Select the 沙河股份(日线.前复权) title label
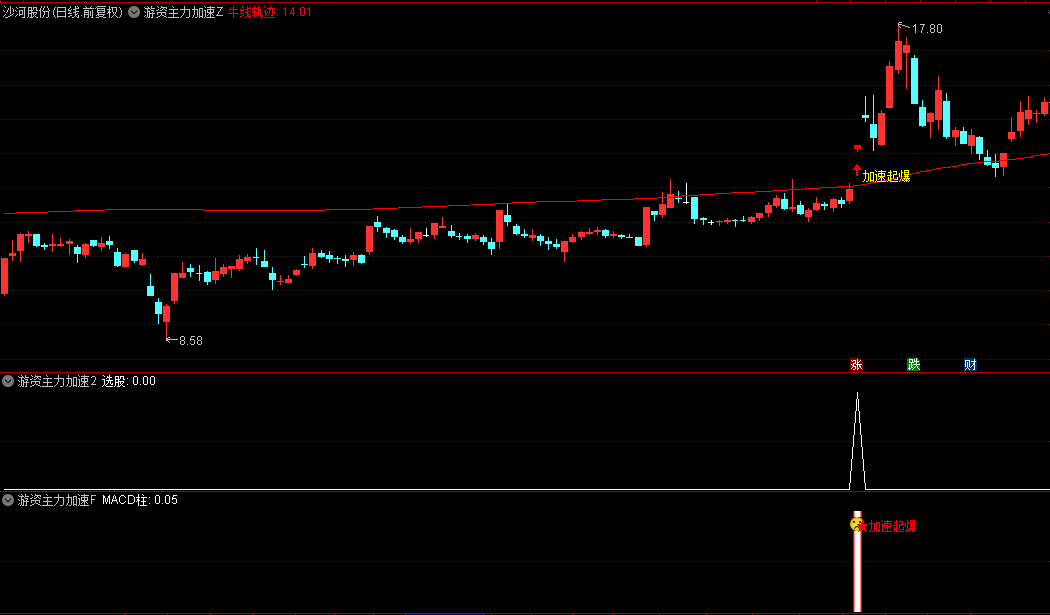This screenshot has height=615, width=1050. coord(63,12)
